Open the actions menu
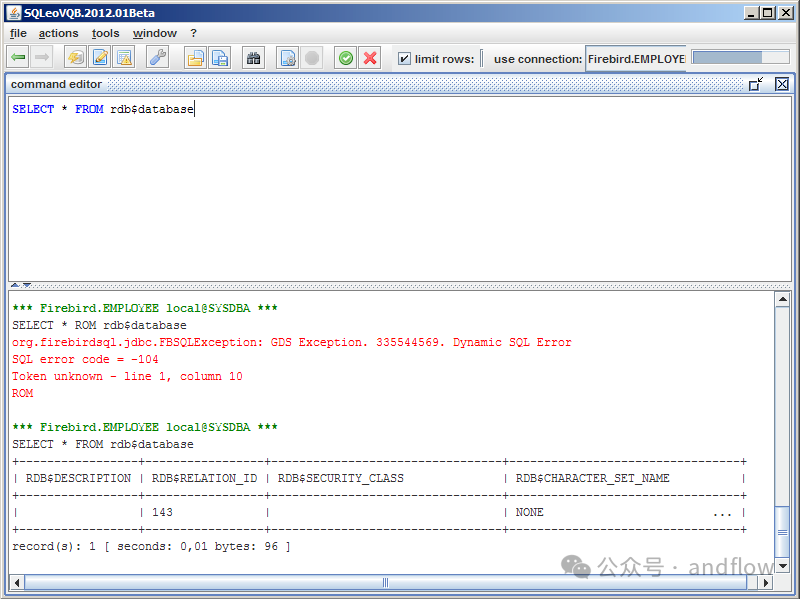Image resolution: width=800 pixels, height=599 pixels. click(58, 33)
